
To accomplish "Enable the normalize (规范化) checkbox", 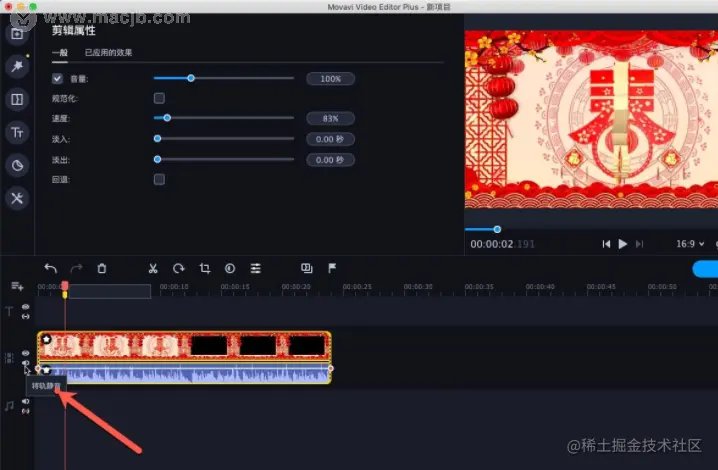I will point(159,98).
